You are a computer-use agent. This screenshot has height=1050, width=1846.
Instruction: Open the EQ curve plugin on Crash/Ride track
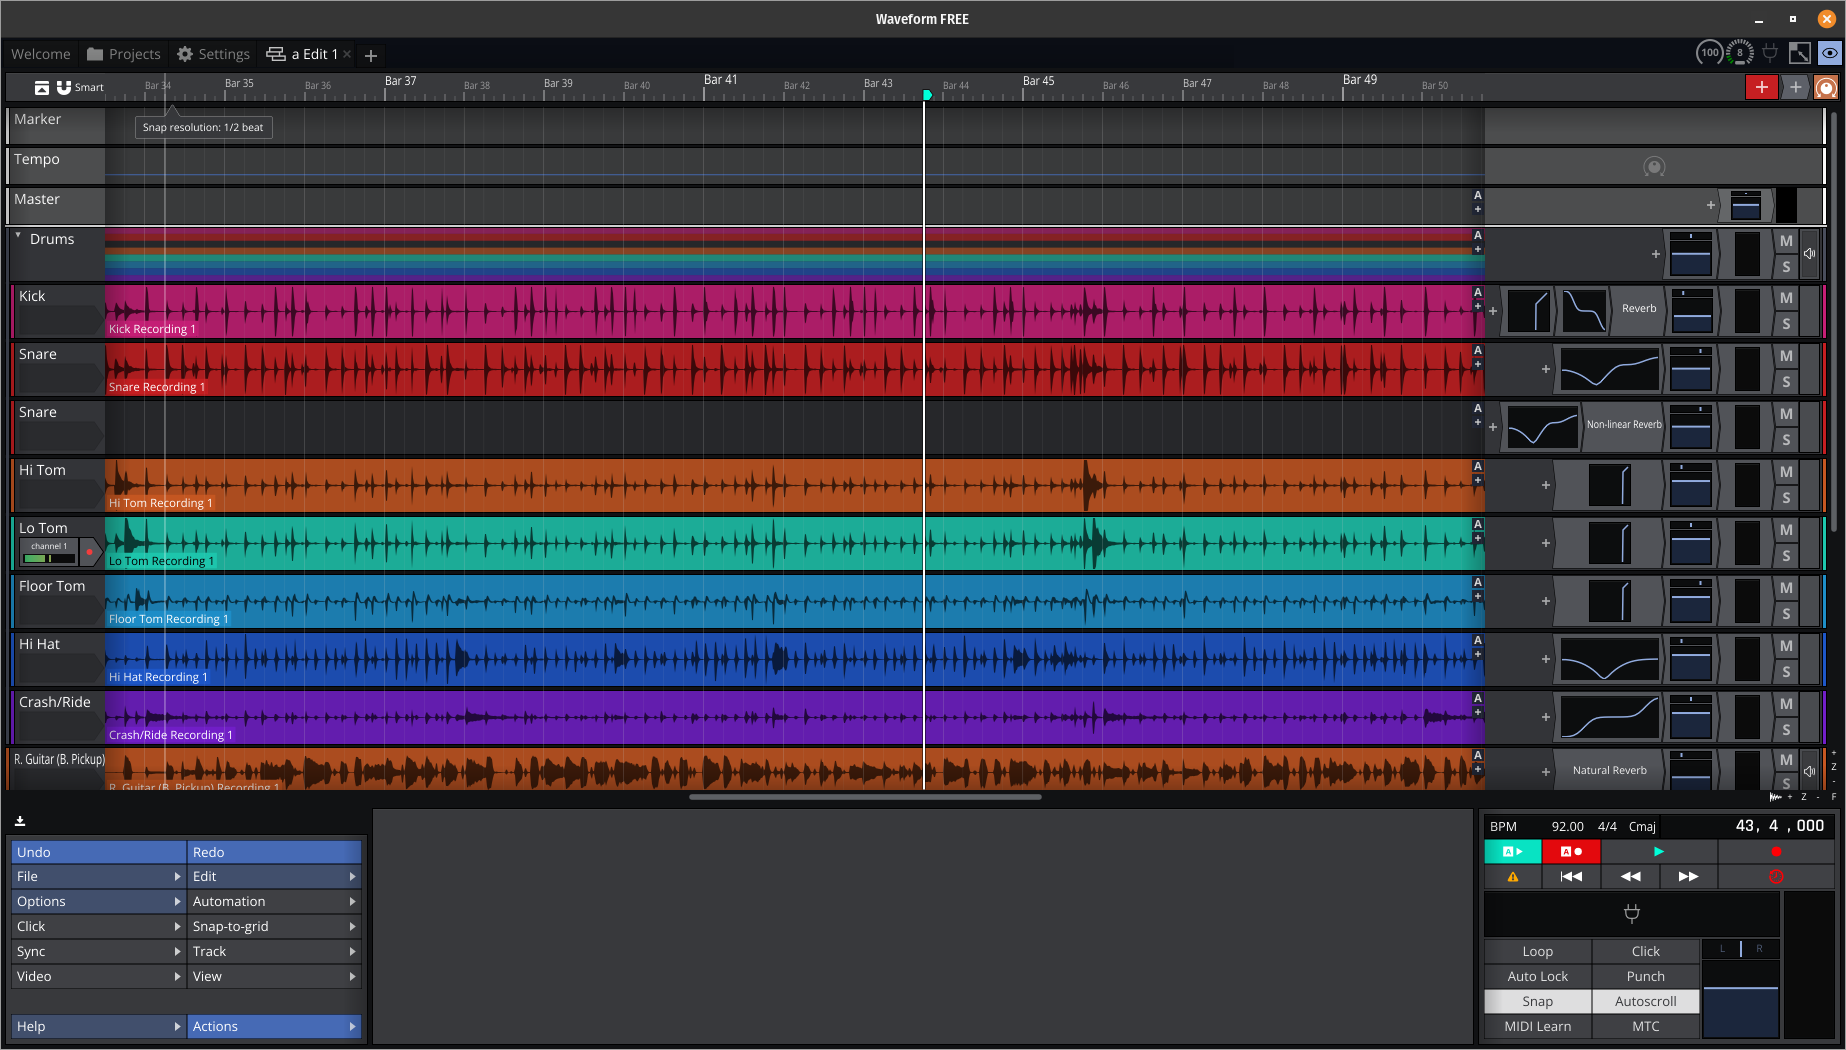tap(1609, 717)
